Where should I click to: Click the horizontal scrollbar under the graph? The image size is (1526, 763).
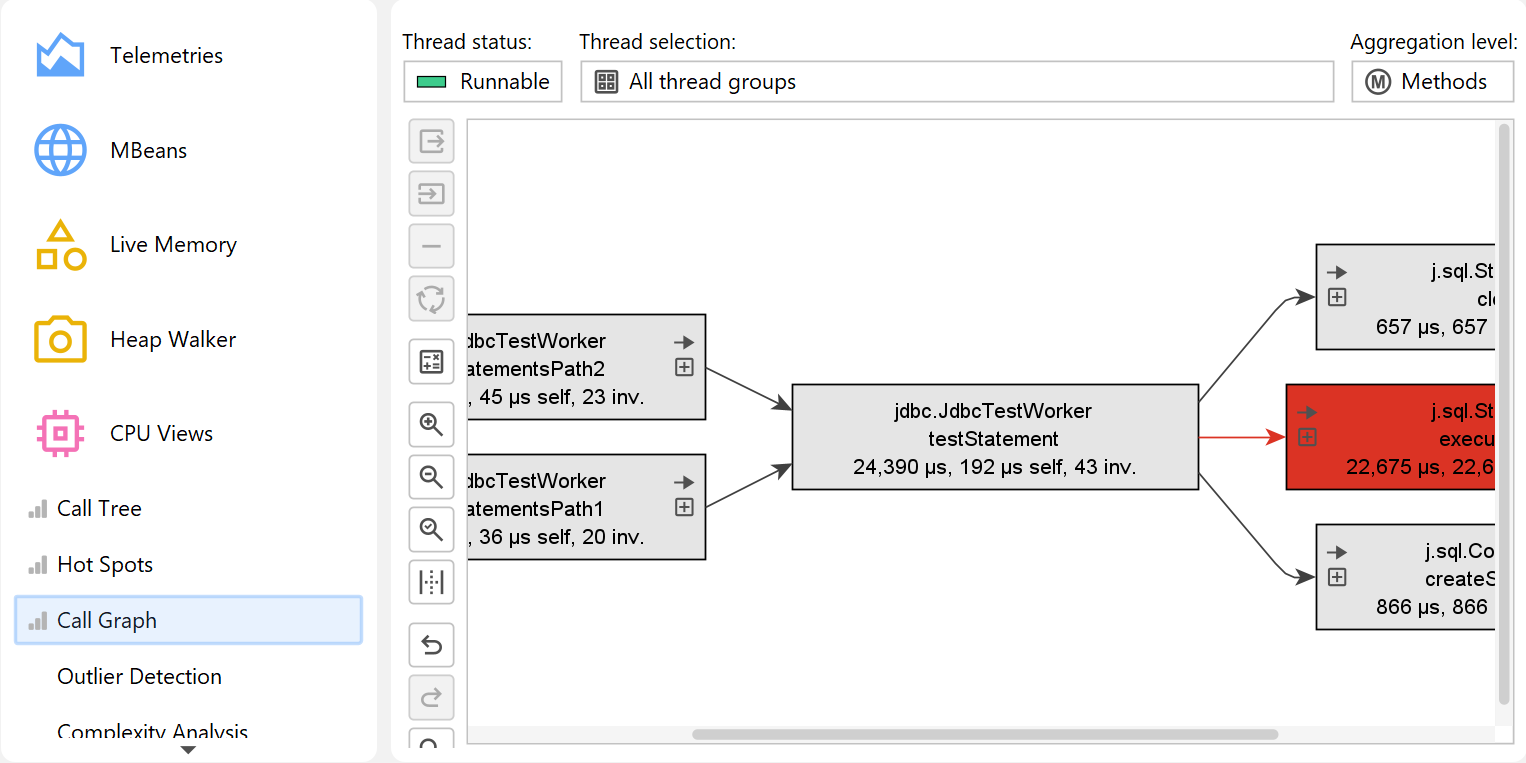(984, 734)
